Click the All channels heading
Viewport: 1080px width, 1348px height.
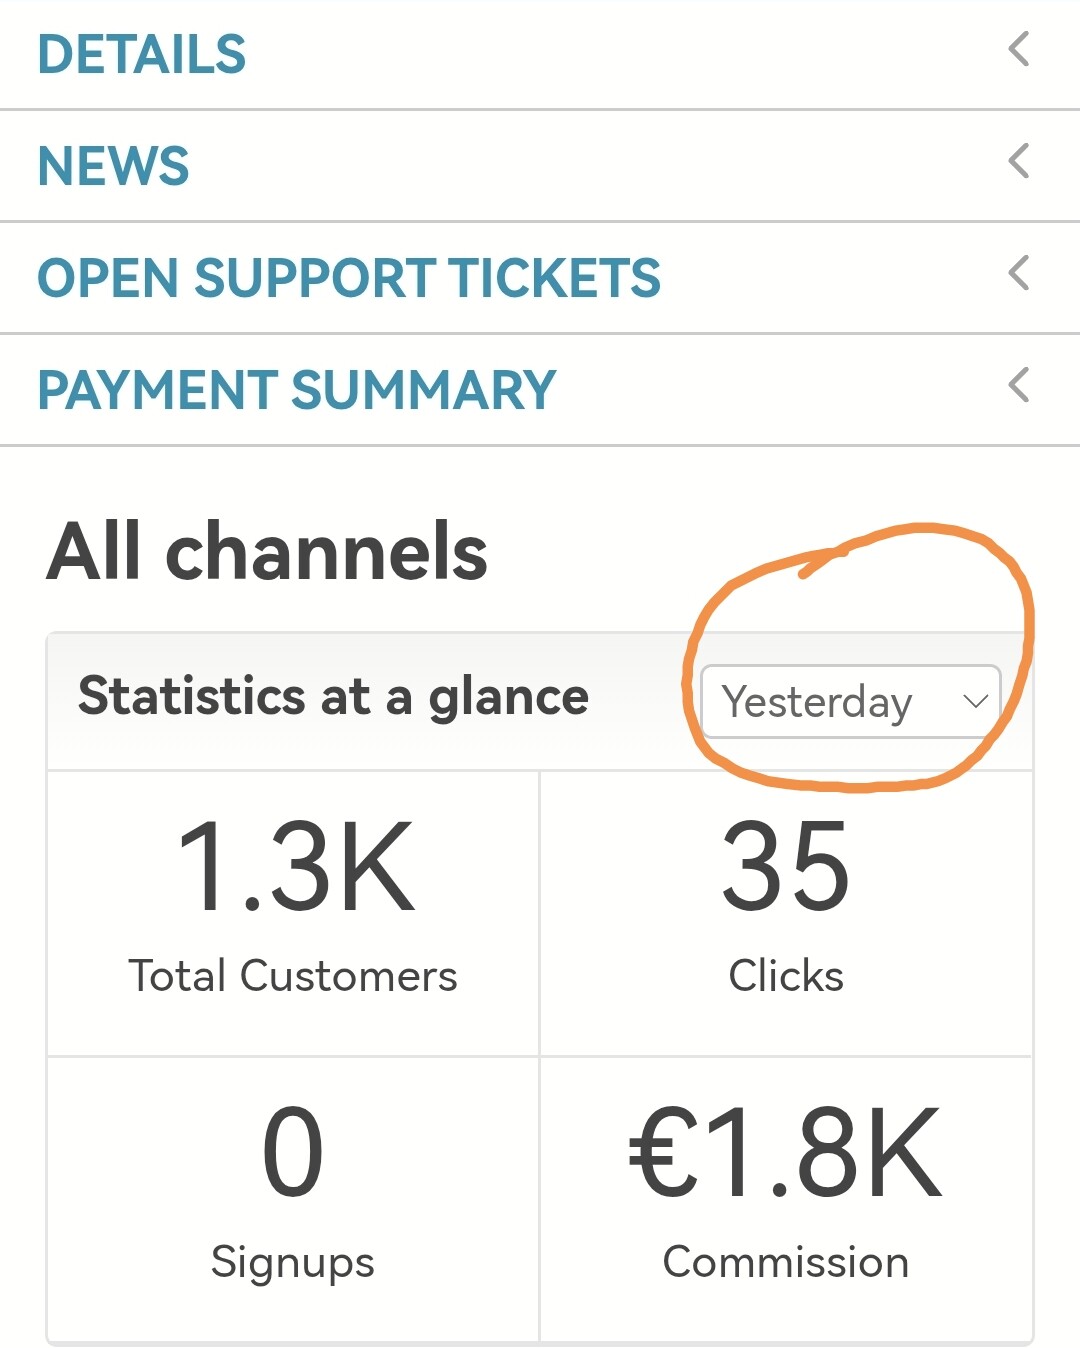(x=267, y=551)
